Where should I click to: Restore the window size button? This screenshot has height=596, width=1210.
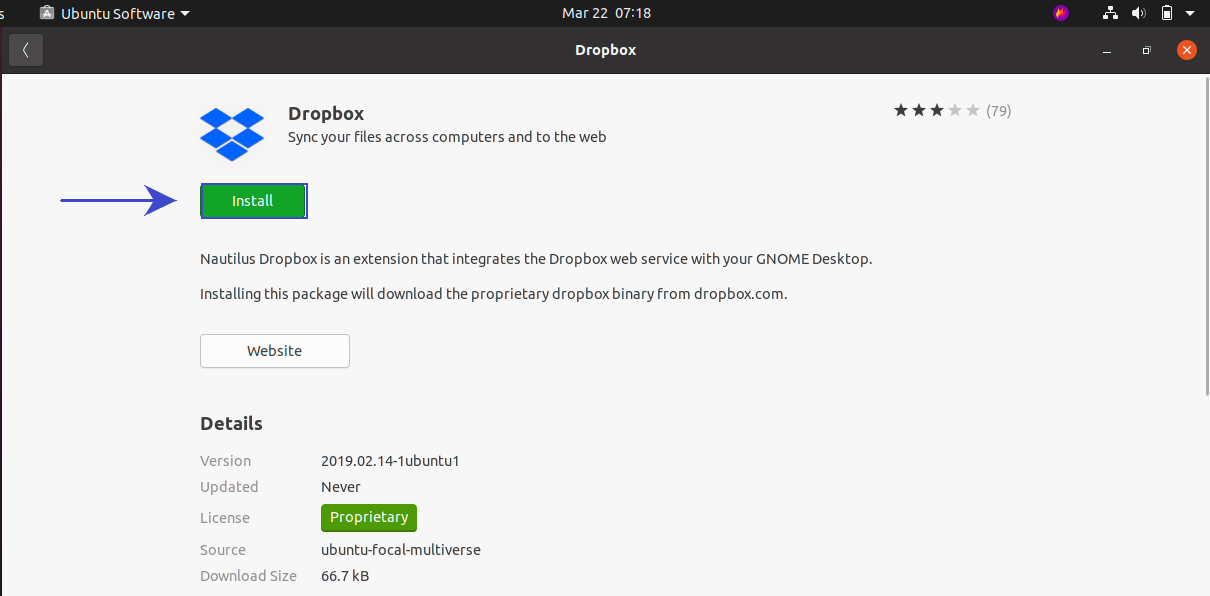tap(1147, 50)
